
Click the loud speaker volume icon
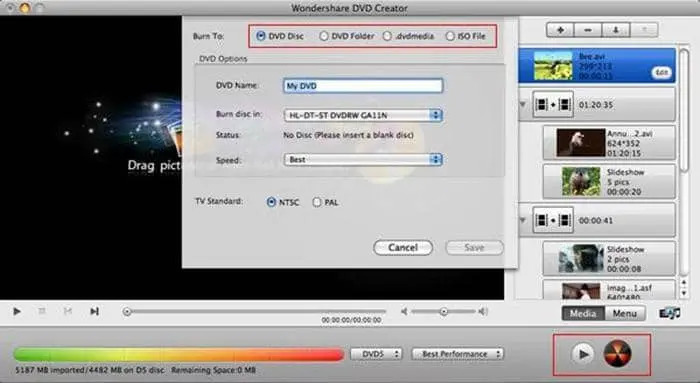tap(483, 311)
